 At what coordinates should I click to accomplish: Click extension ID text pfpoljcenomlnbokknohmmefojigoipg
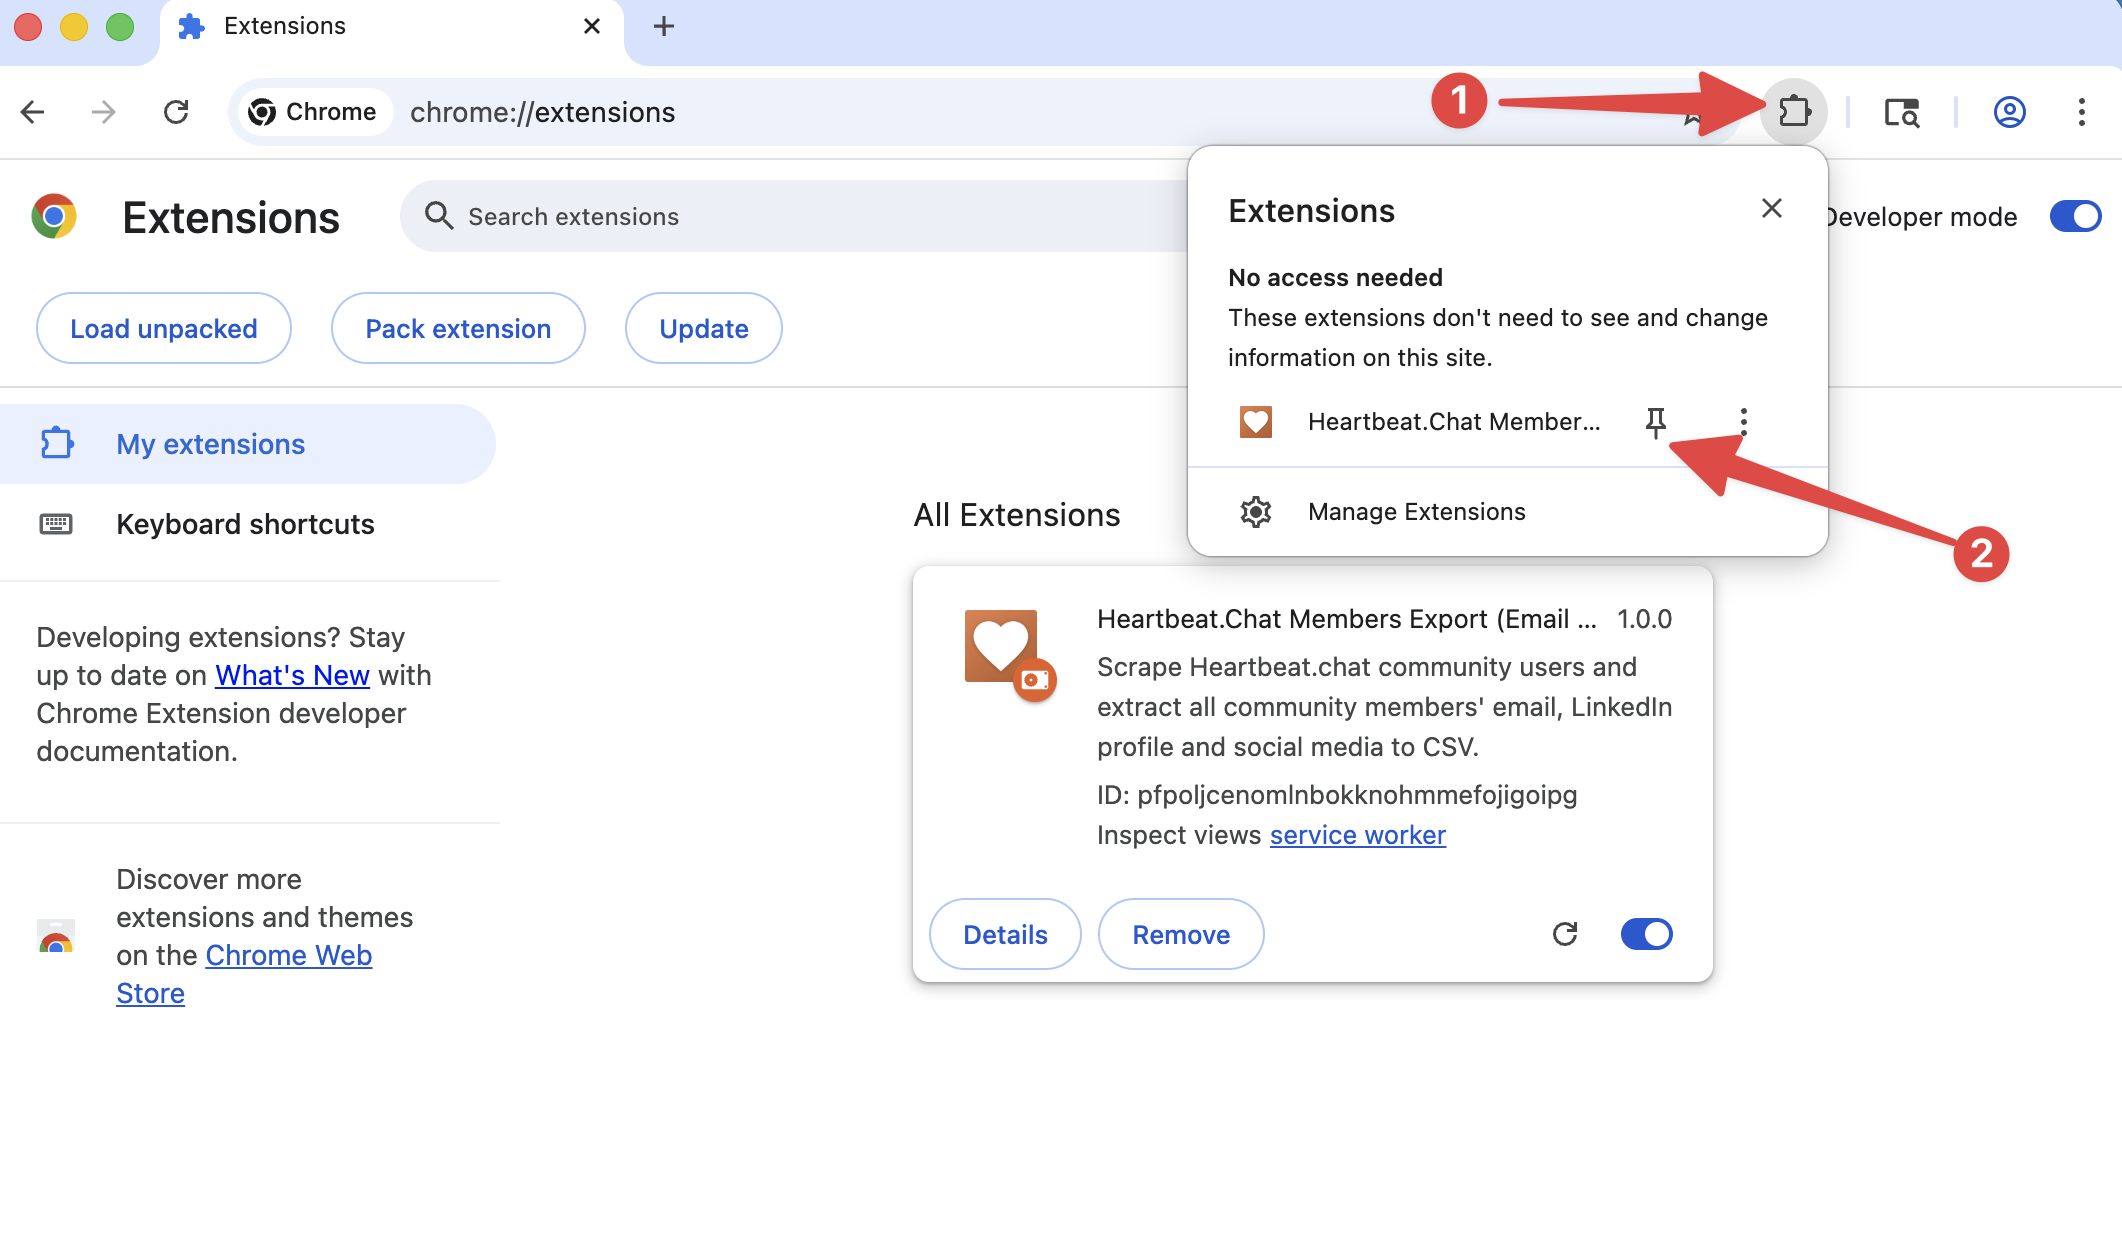click(x=1357, y=795)
